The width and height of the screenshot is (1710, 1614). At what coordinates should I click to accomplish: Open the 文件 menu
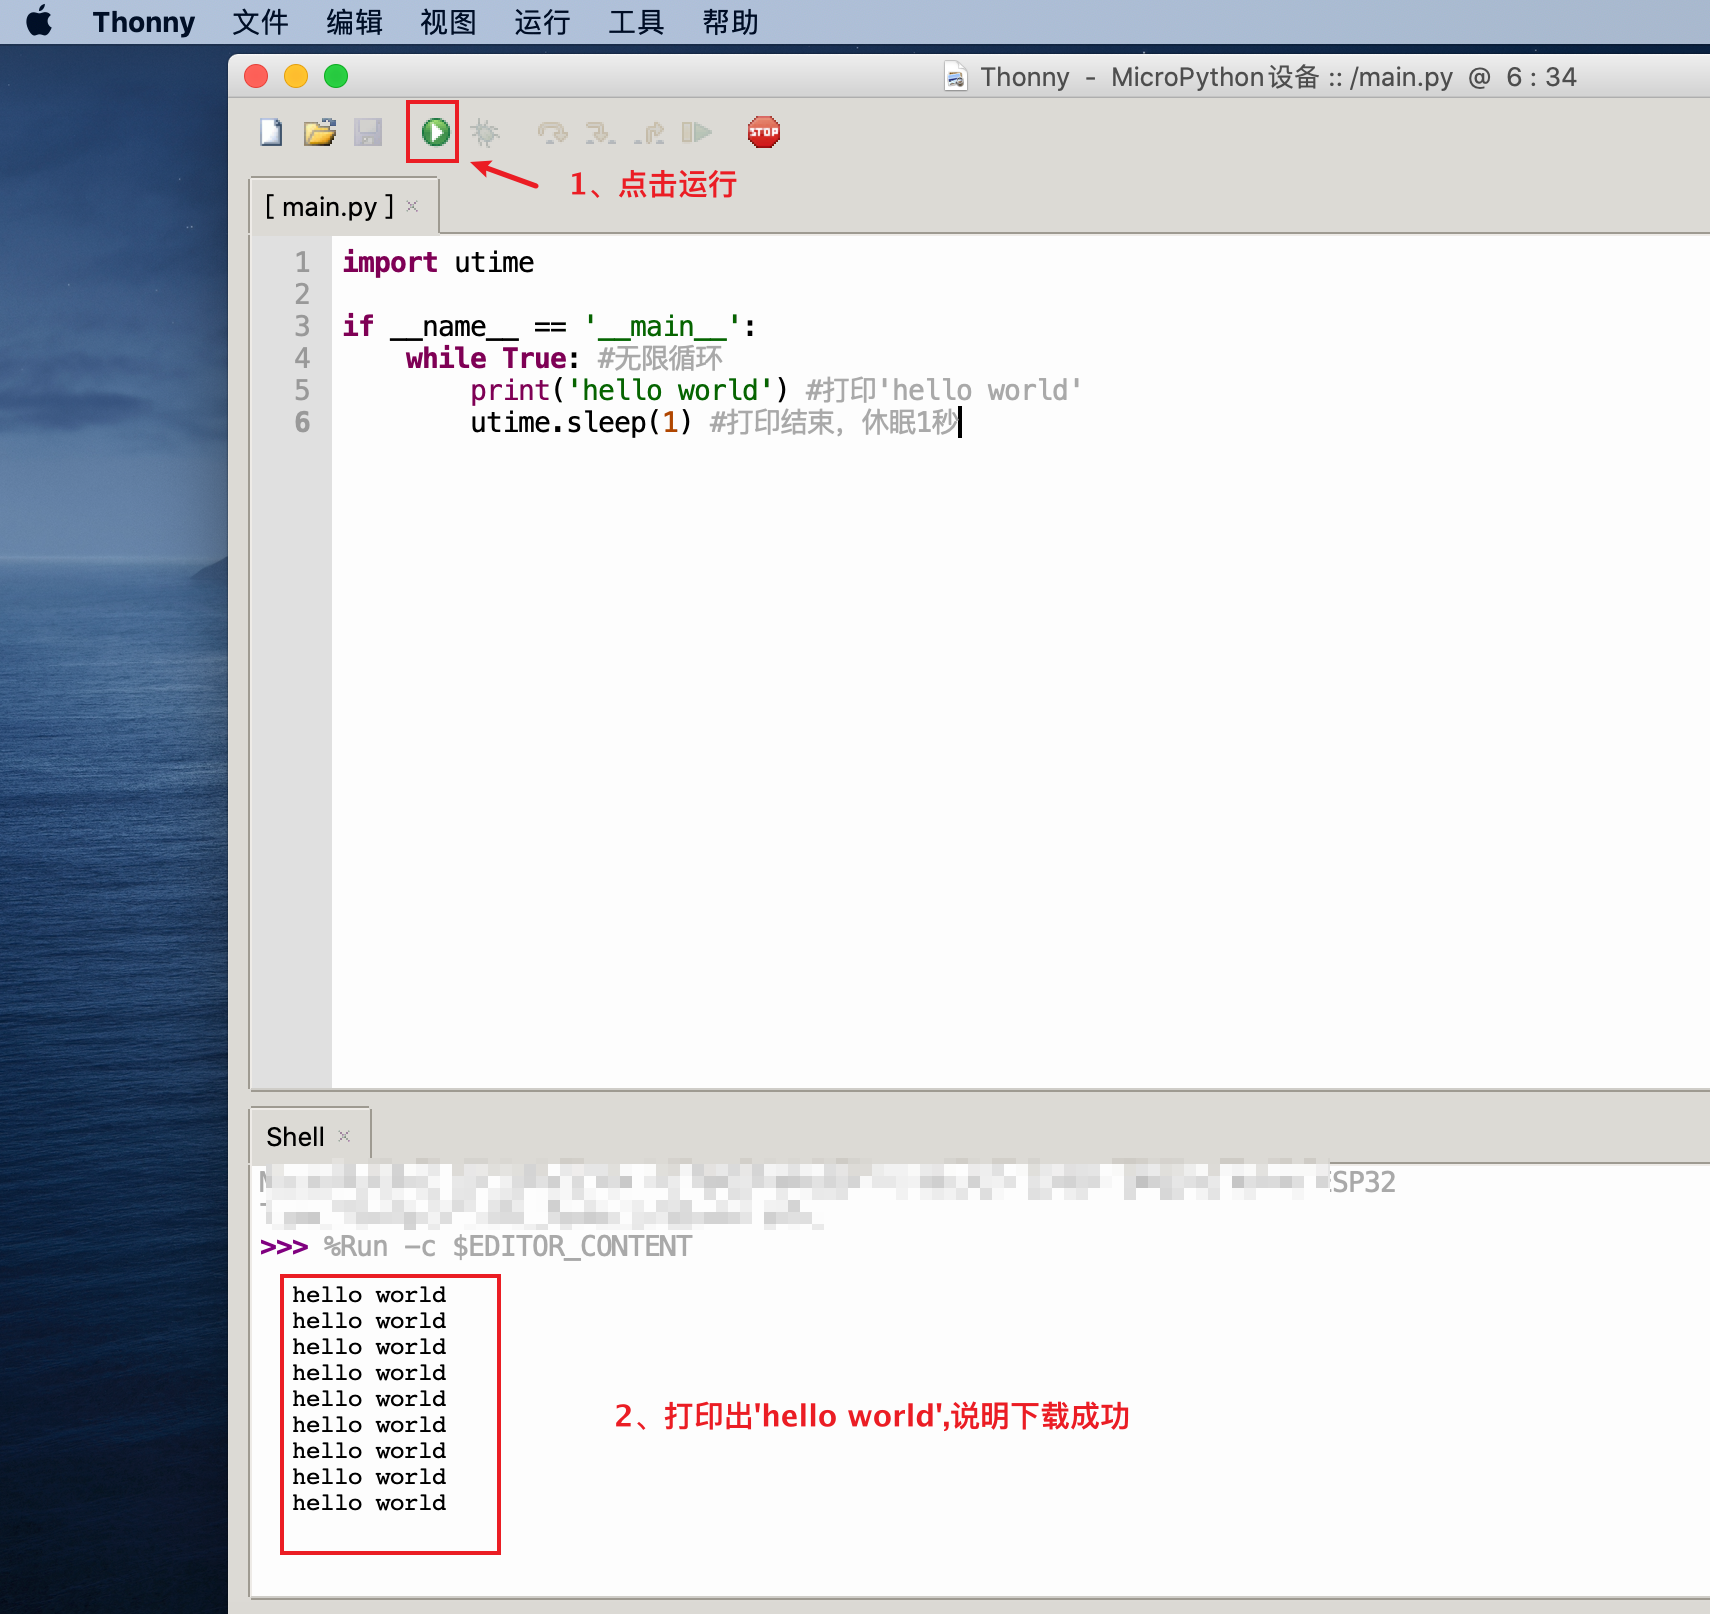pos(260,22)
